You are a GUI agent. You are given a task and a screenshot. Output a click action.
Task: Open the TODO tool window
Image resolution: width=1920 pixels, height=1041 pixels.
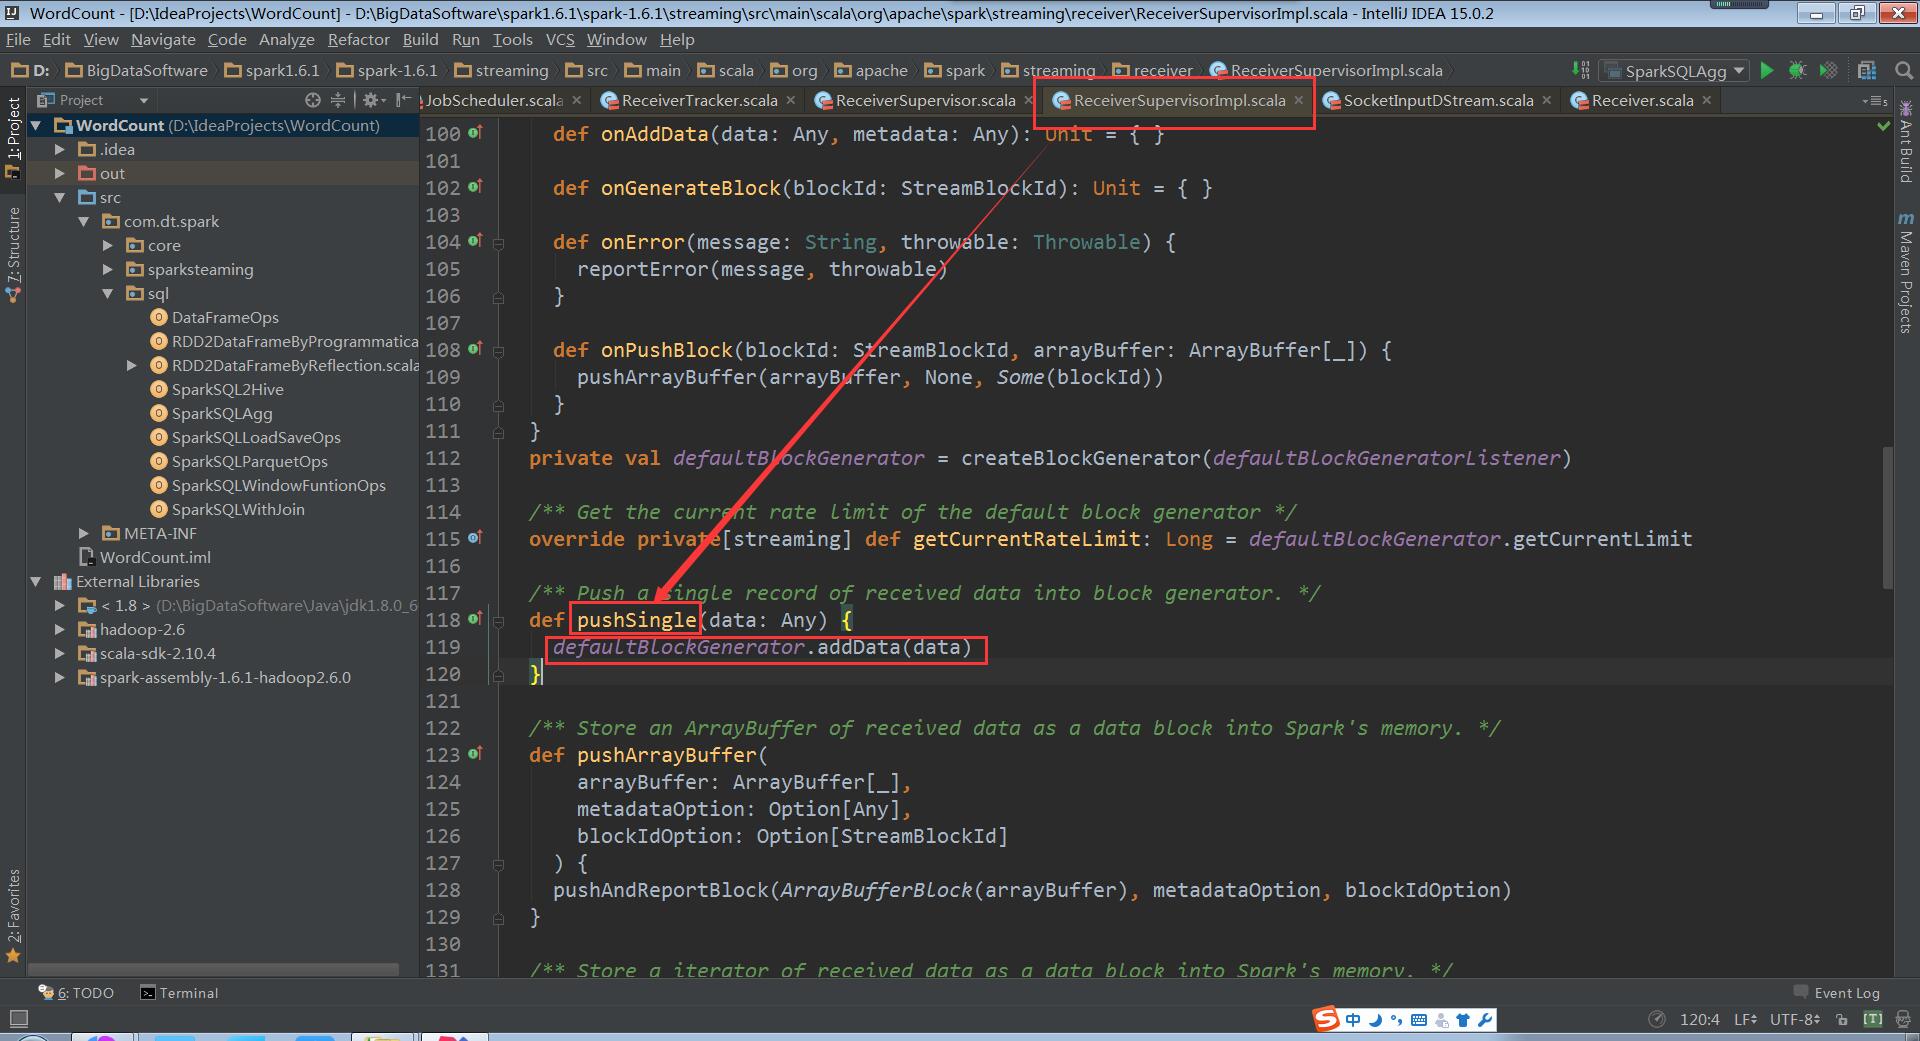76,993
